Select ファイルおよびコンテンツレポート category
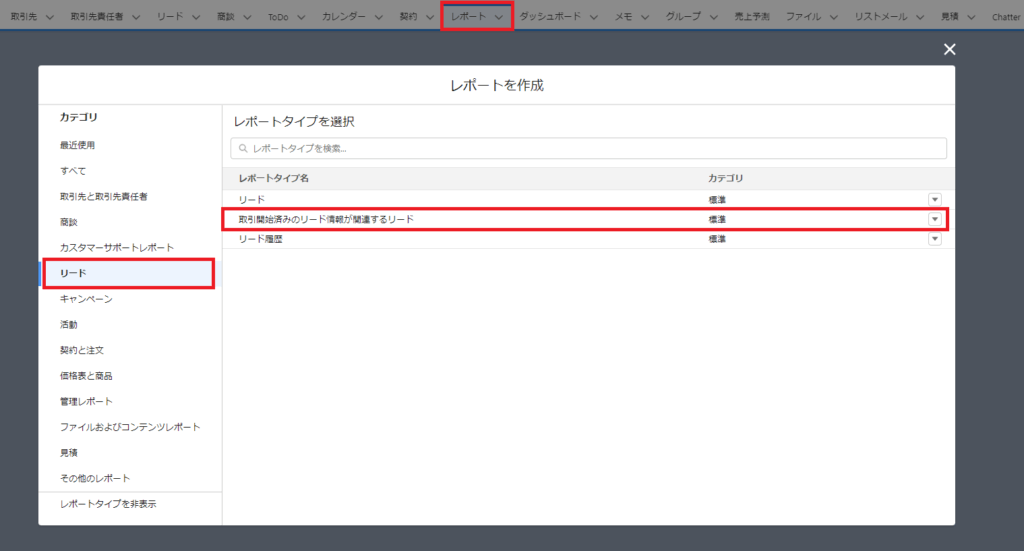The width and height of the screenshot is (1024, 551). pyautogui.click(x=130, y=427)
